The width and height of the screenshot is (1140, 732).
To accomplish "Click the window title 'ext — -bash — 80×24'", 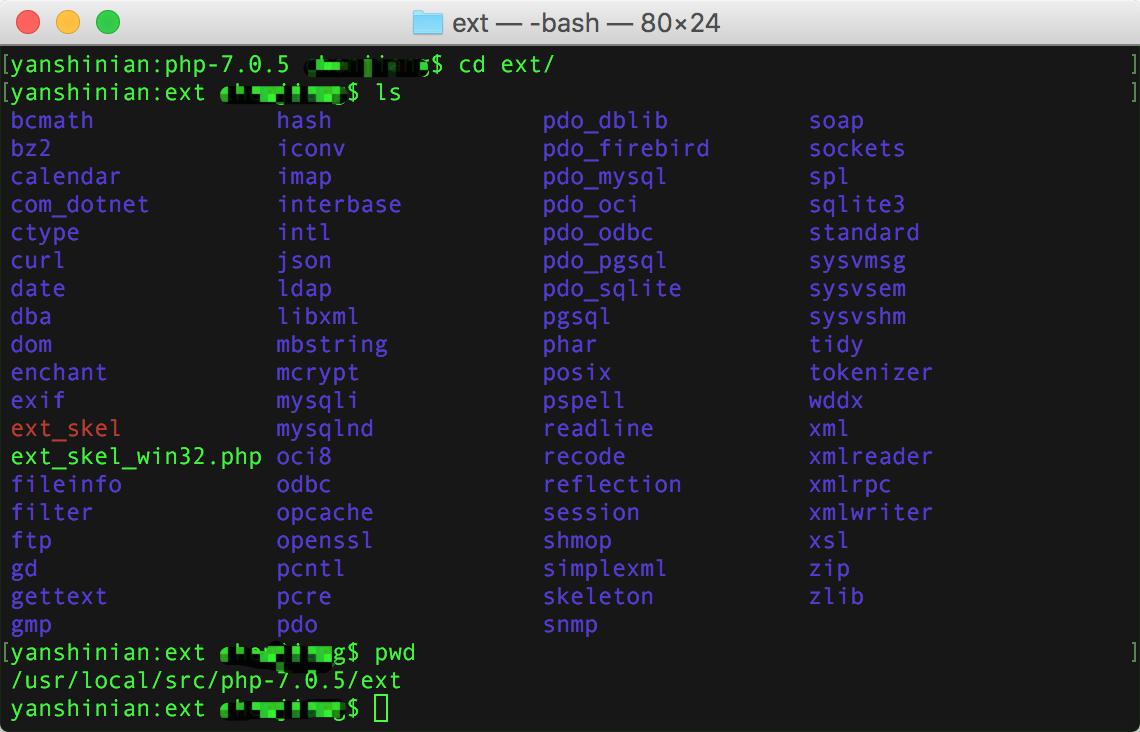I will 586,23.
